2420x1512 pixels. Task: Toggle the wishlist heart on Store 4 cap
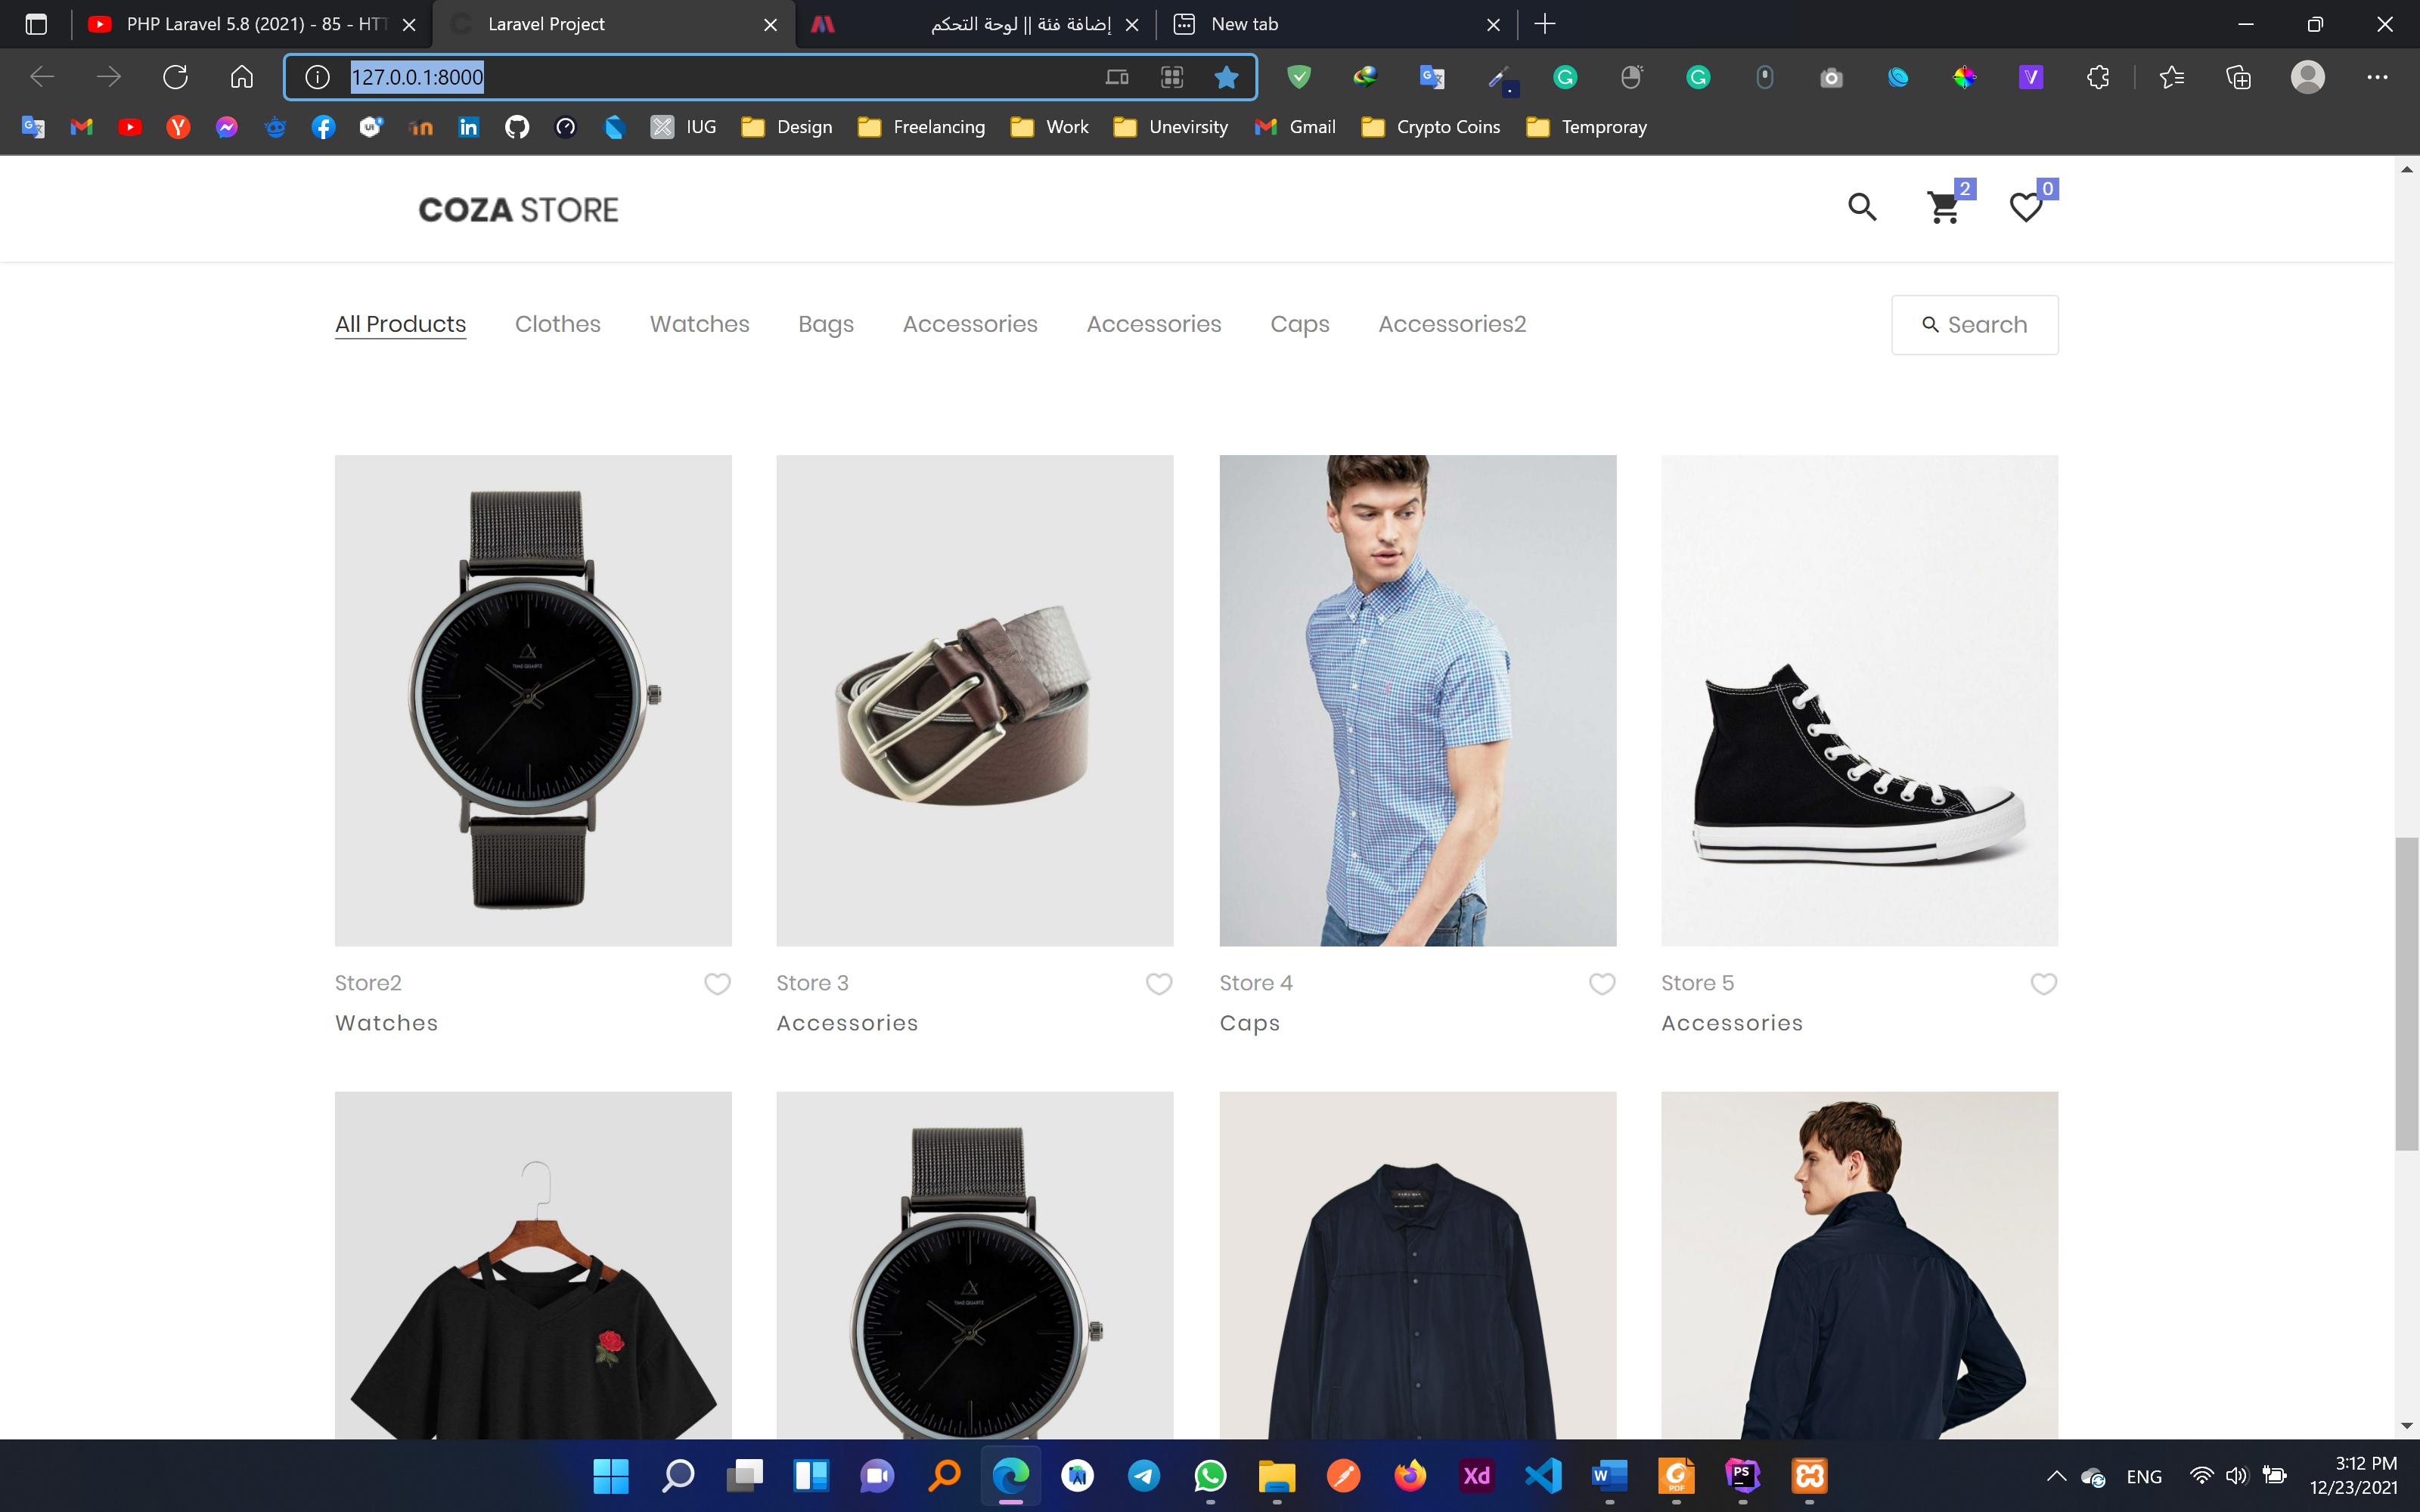(1601, 984)
